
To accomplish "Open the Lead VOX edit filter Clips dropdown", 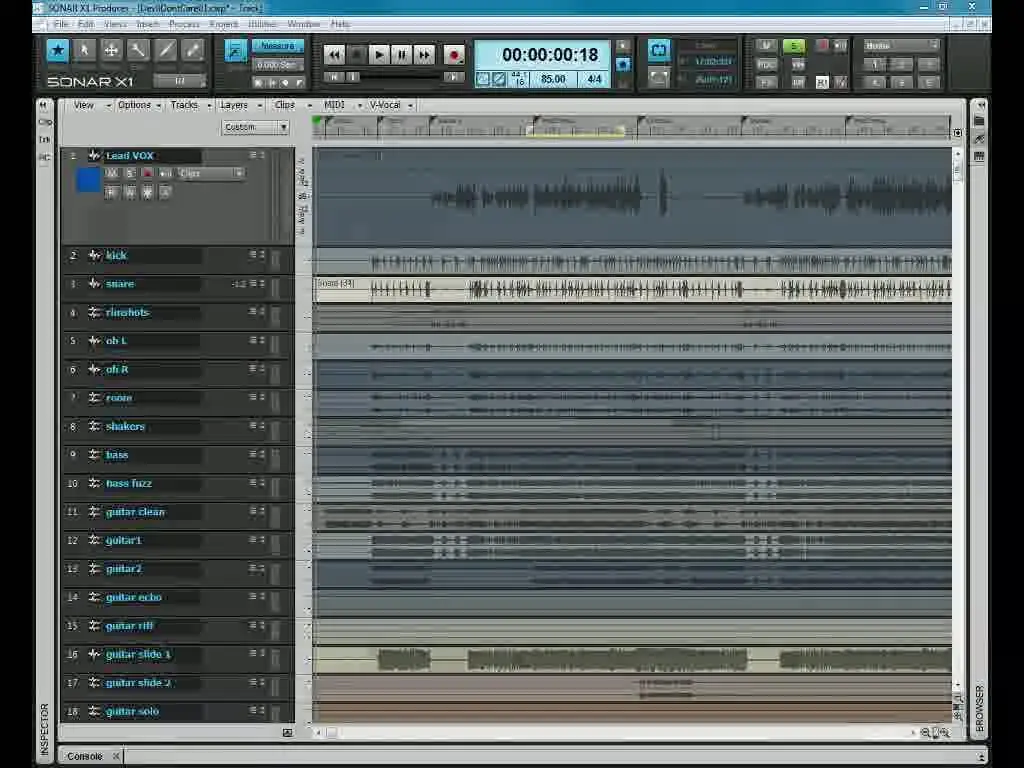I will 210,174.
